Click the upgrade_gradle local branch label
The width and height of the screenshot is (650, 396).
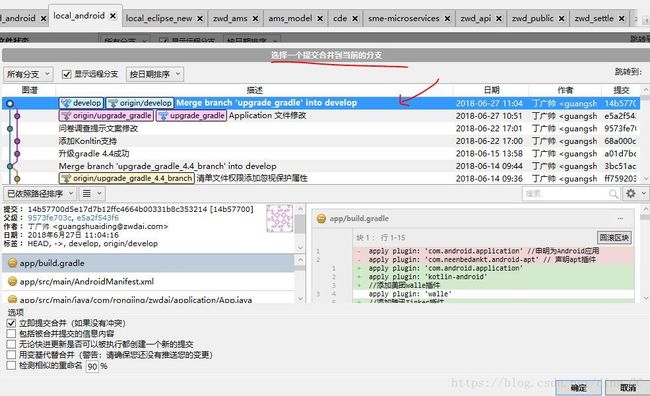click(x=191, y=115)
